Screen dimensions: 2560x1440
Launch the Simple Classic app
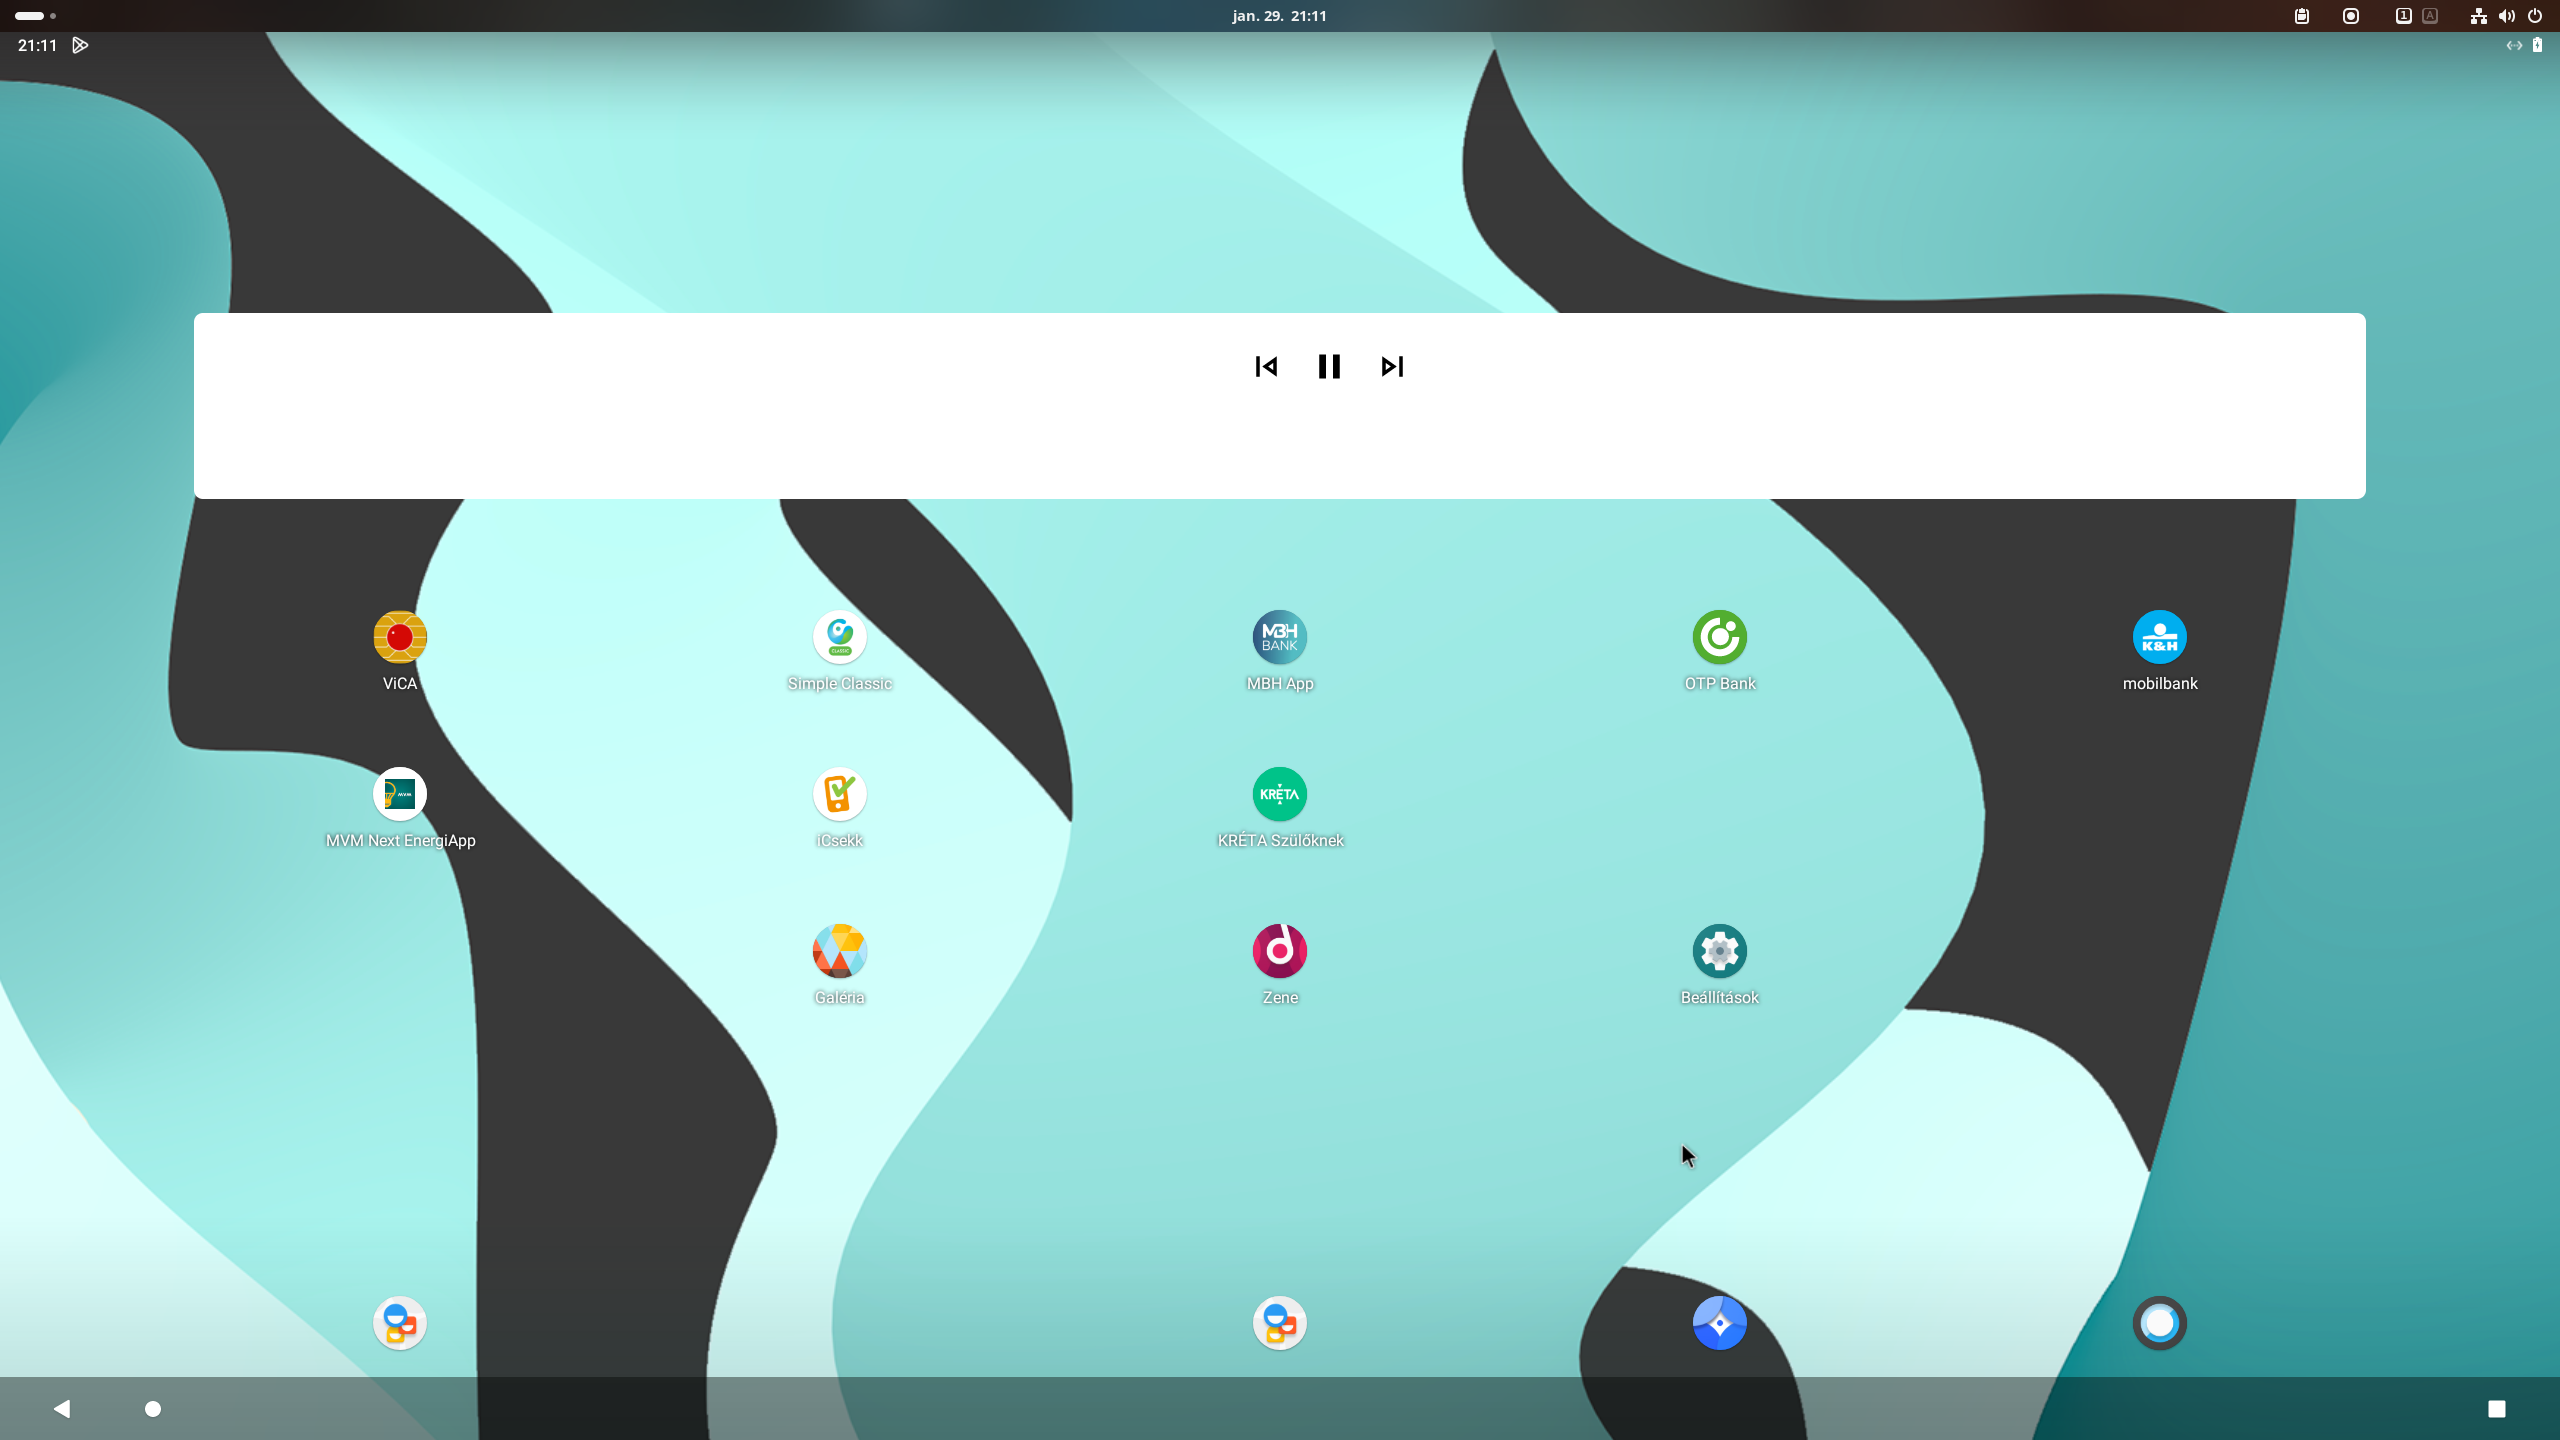point(839,637)
